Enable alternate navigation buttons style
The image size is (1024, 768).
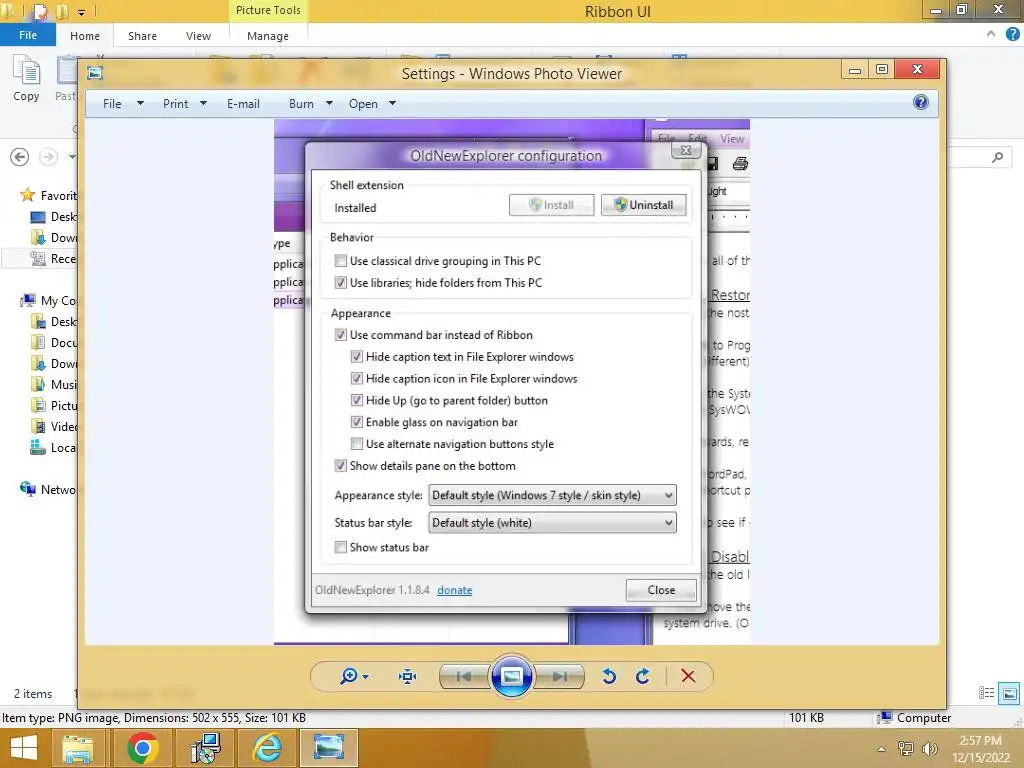[357, 444]
